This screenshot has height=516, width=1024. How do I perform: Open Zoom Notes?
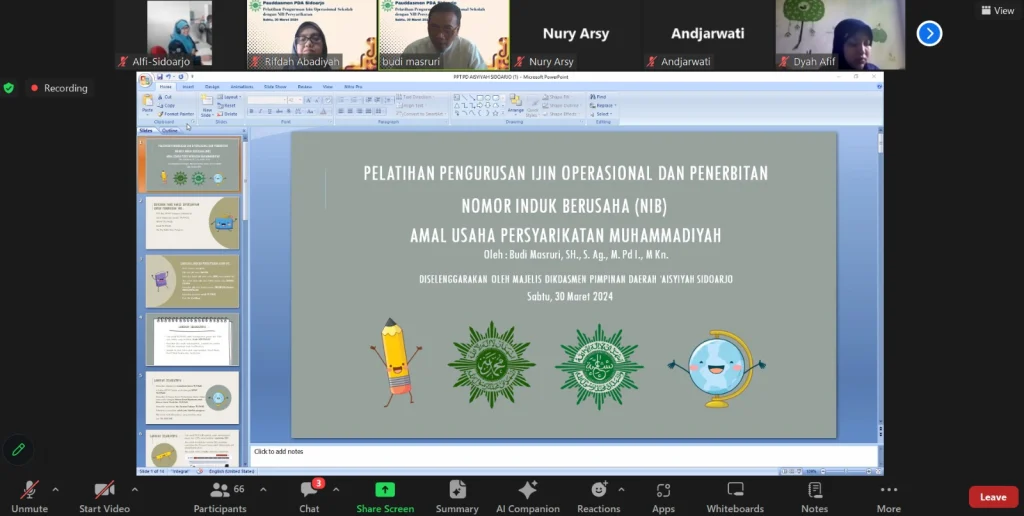pyautogui.click(x=814, y=498)
